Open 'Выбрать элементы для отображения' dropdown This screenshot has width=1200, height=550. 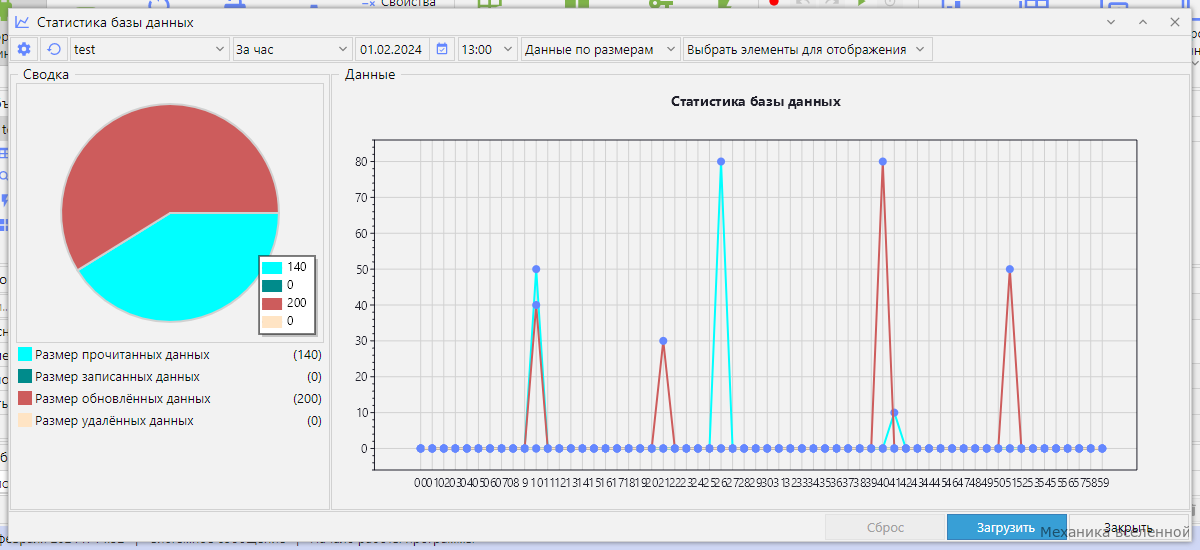807,49
